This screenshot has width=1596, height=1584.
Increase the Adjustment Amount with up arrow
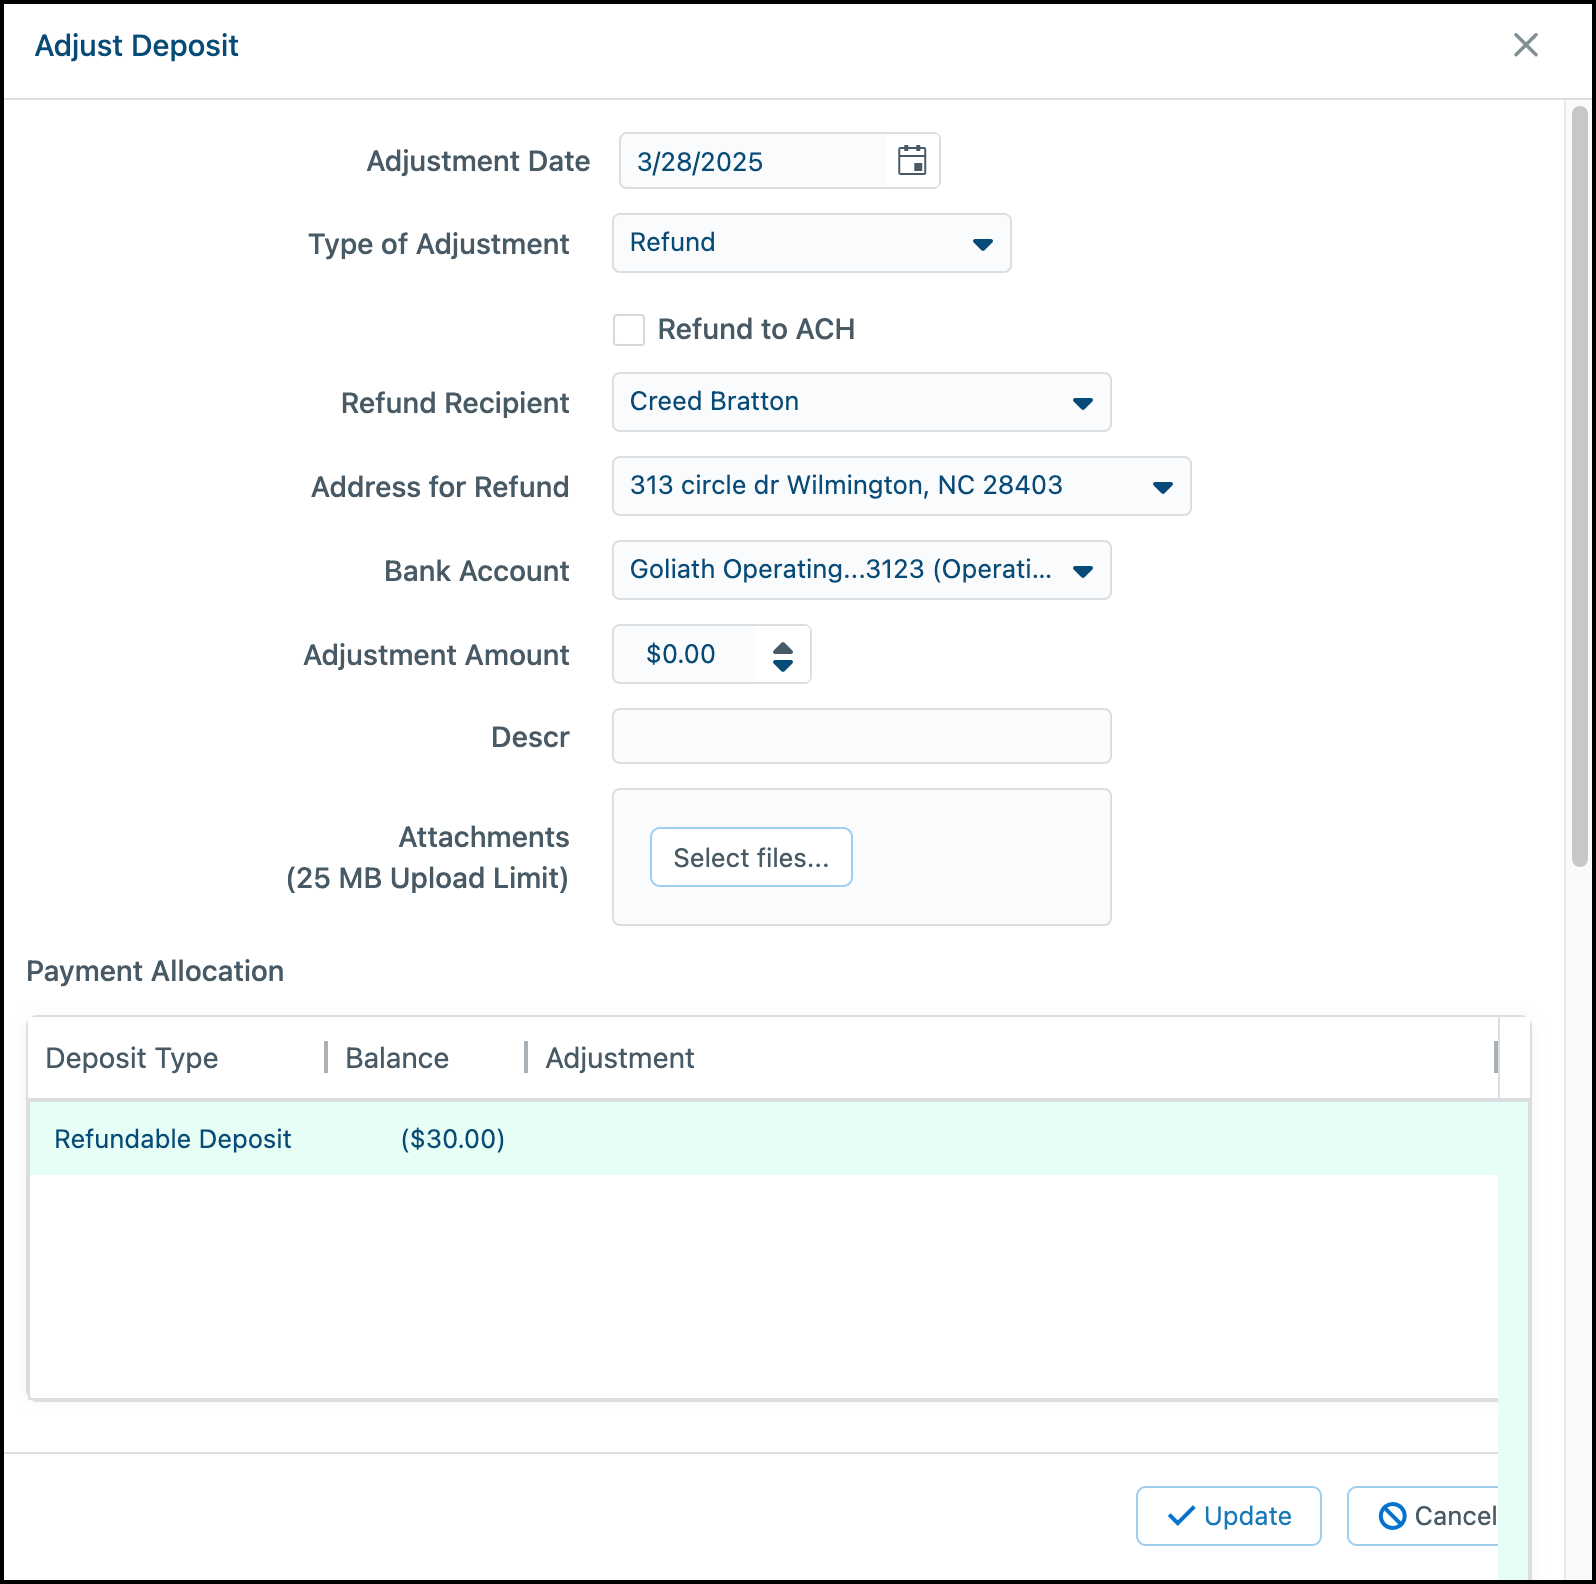[x=783, y=647]
